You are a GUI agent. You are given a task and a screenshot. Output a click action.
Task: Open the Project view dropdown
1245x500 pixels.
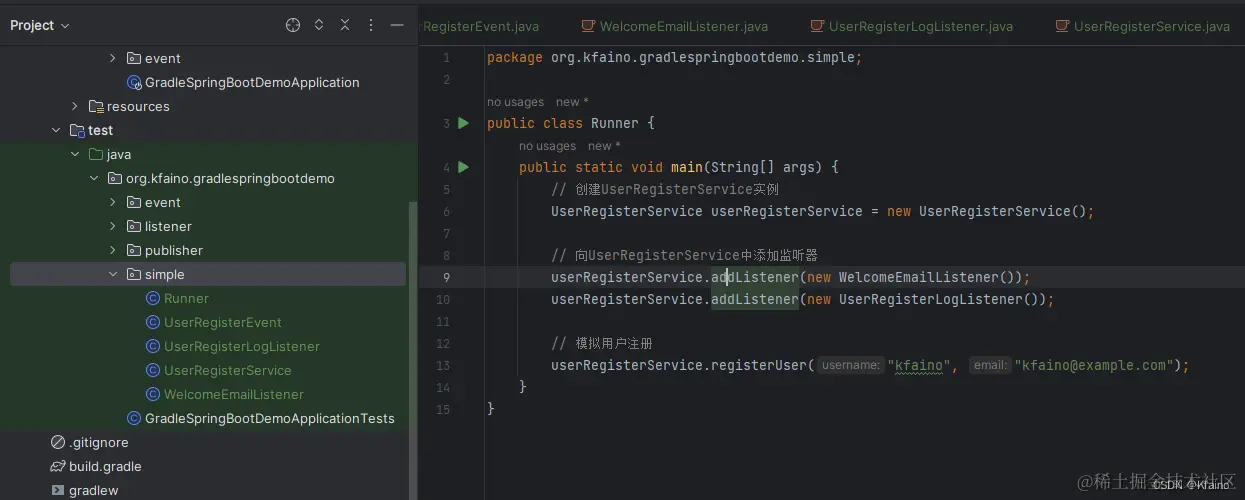tap(40, 25)
